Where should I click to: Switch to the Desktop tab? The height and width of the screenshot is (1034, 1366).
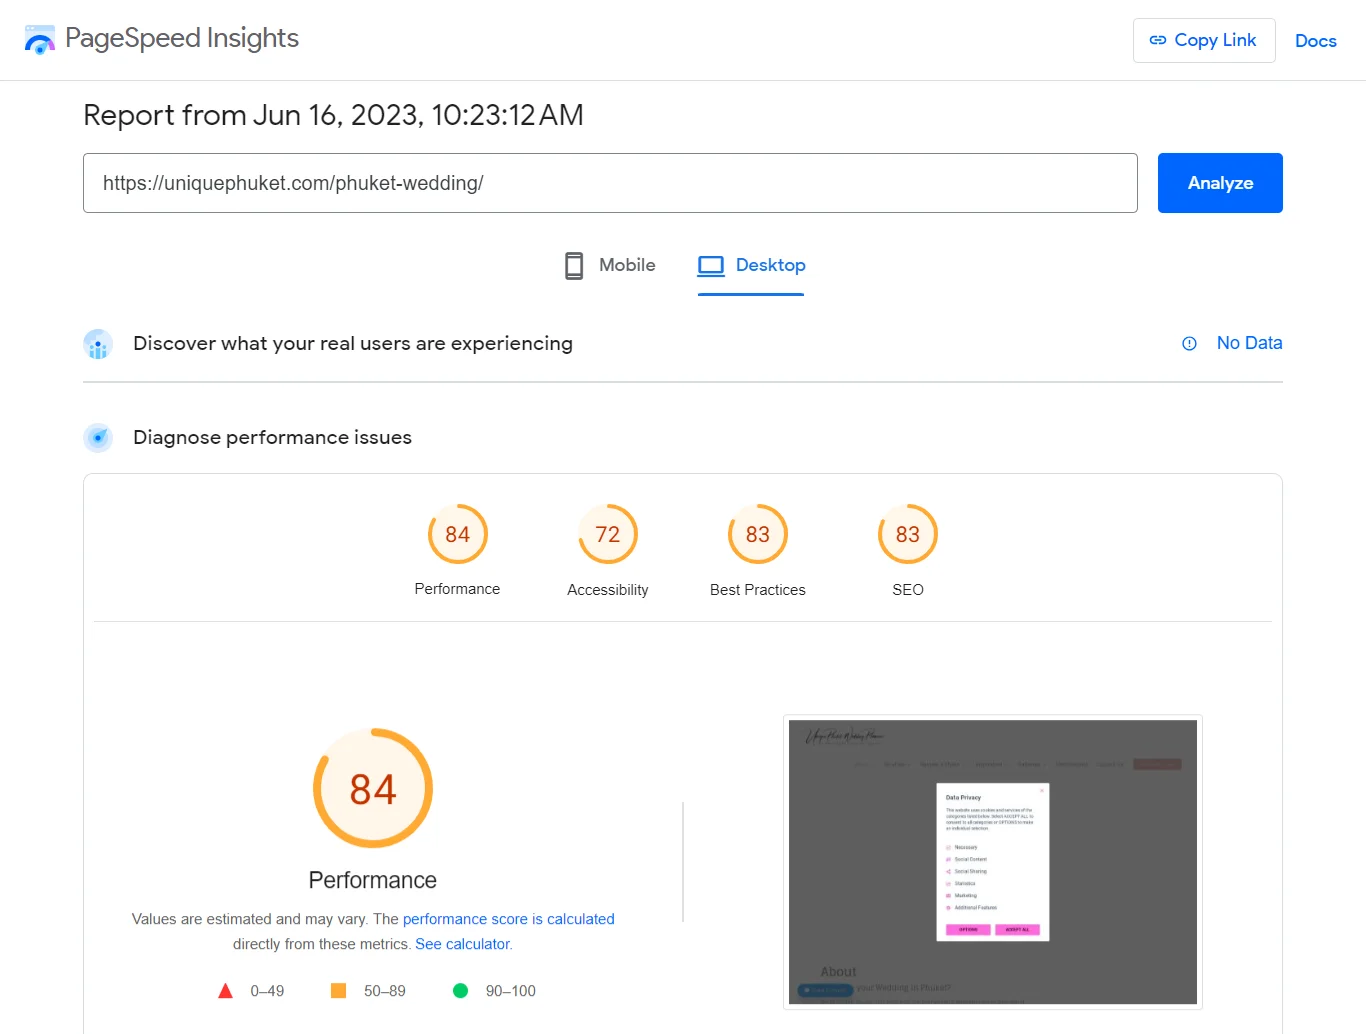[x=751, y=266]
